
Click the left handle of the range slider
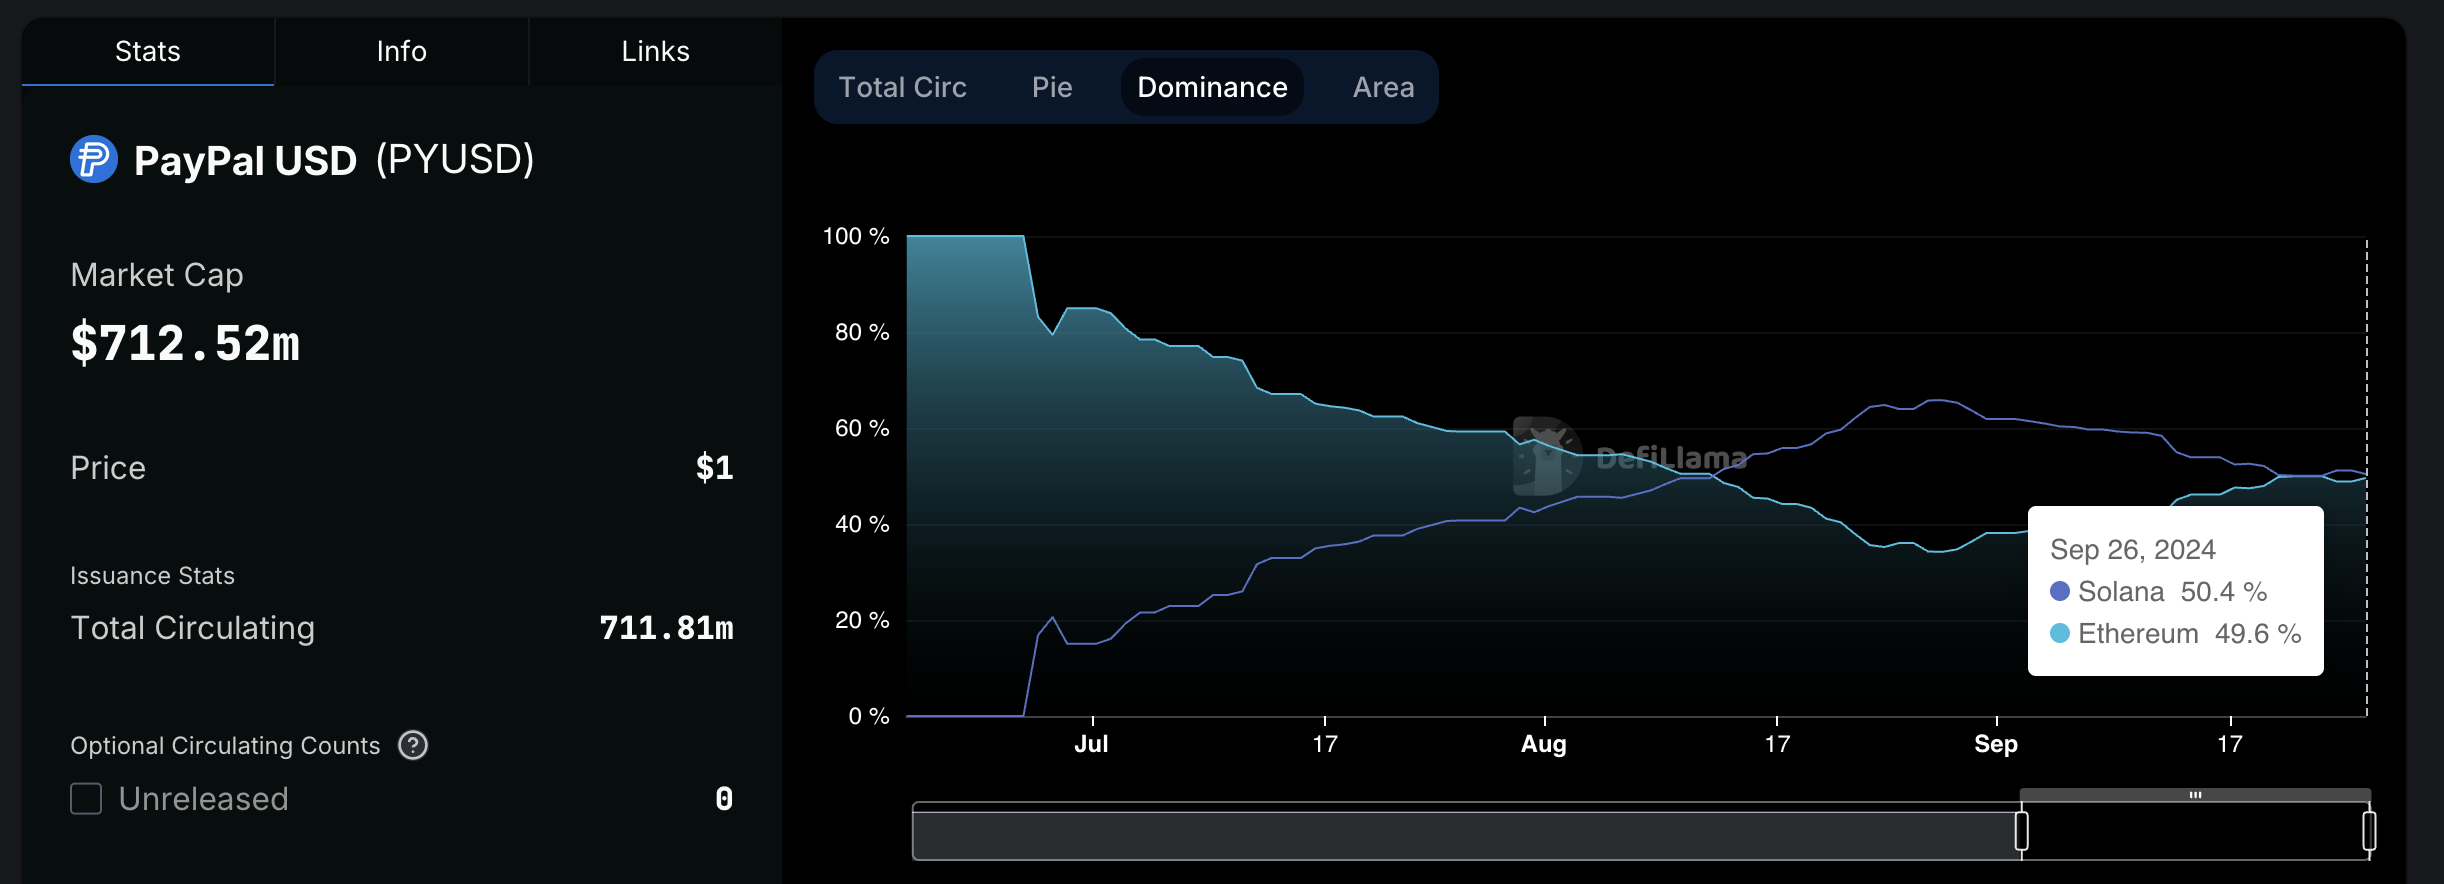(x=2021, y=831)
